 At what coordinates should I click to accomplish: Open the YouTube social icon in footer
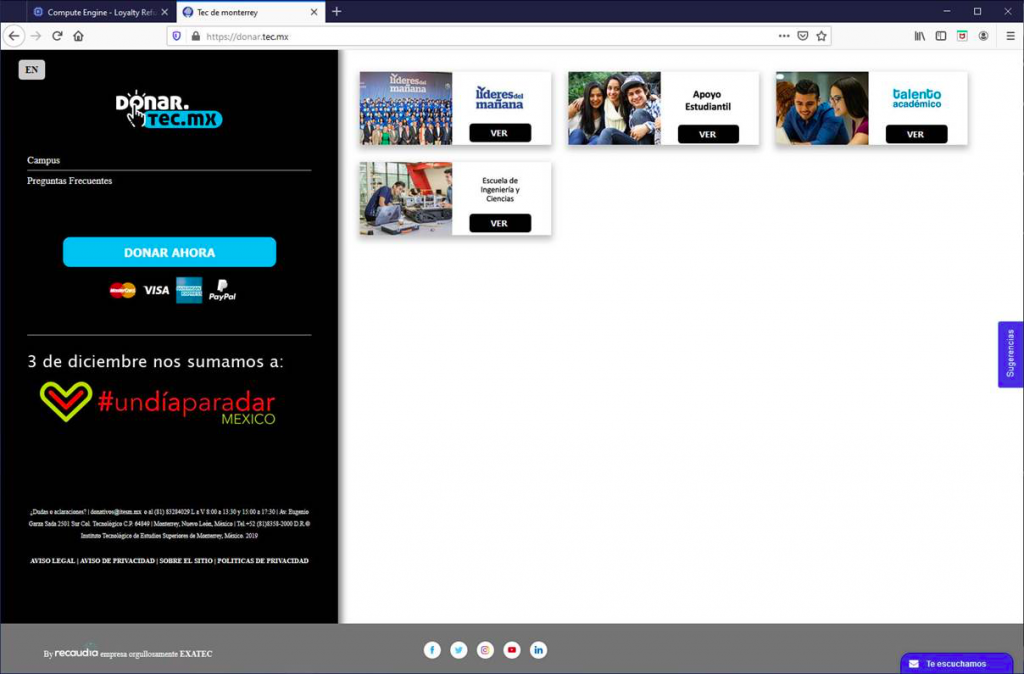click(512, 650)
